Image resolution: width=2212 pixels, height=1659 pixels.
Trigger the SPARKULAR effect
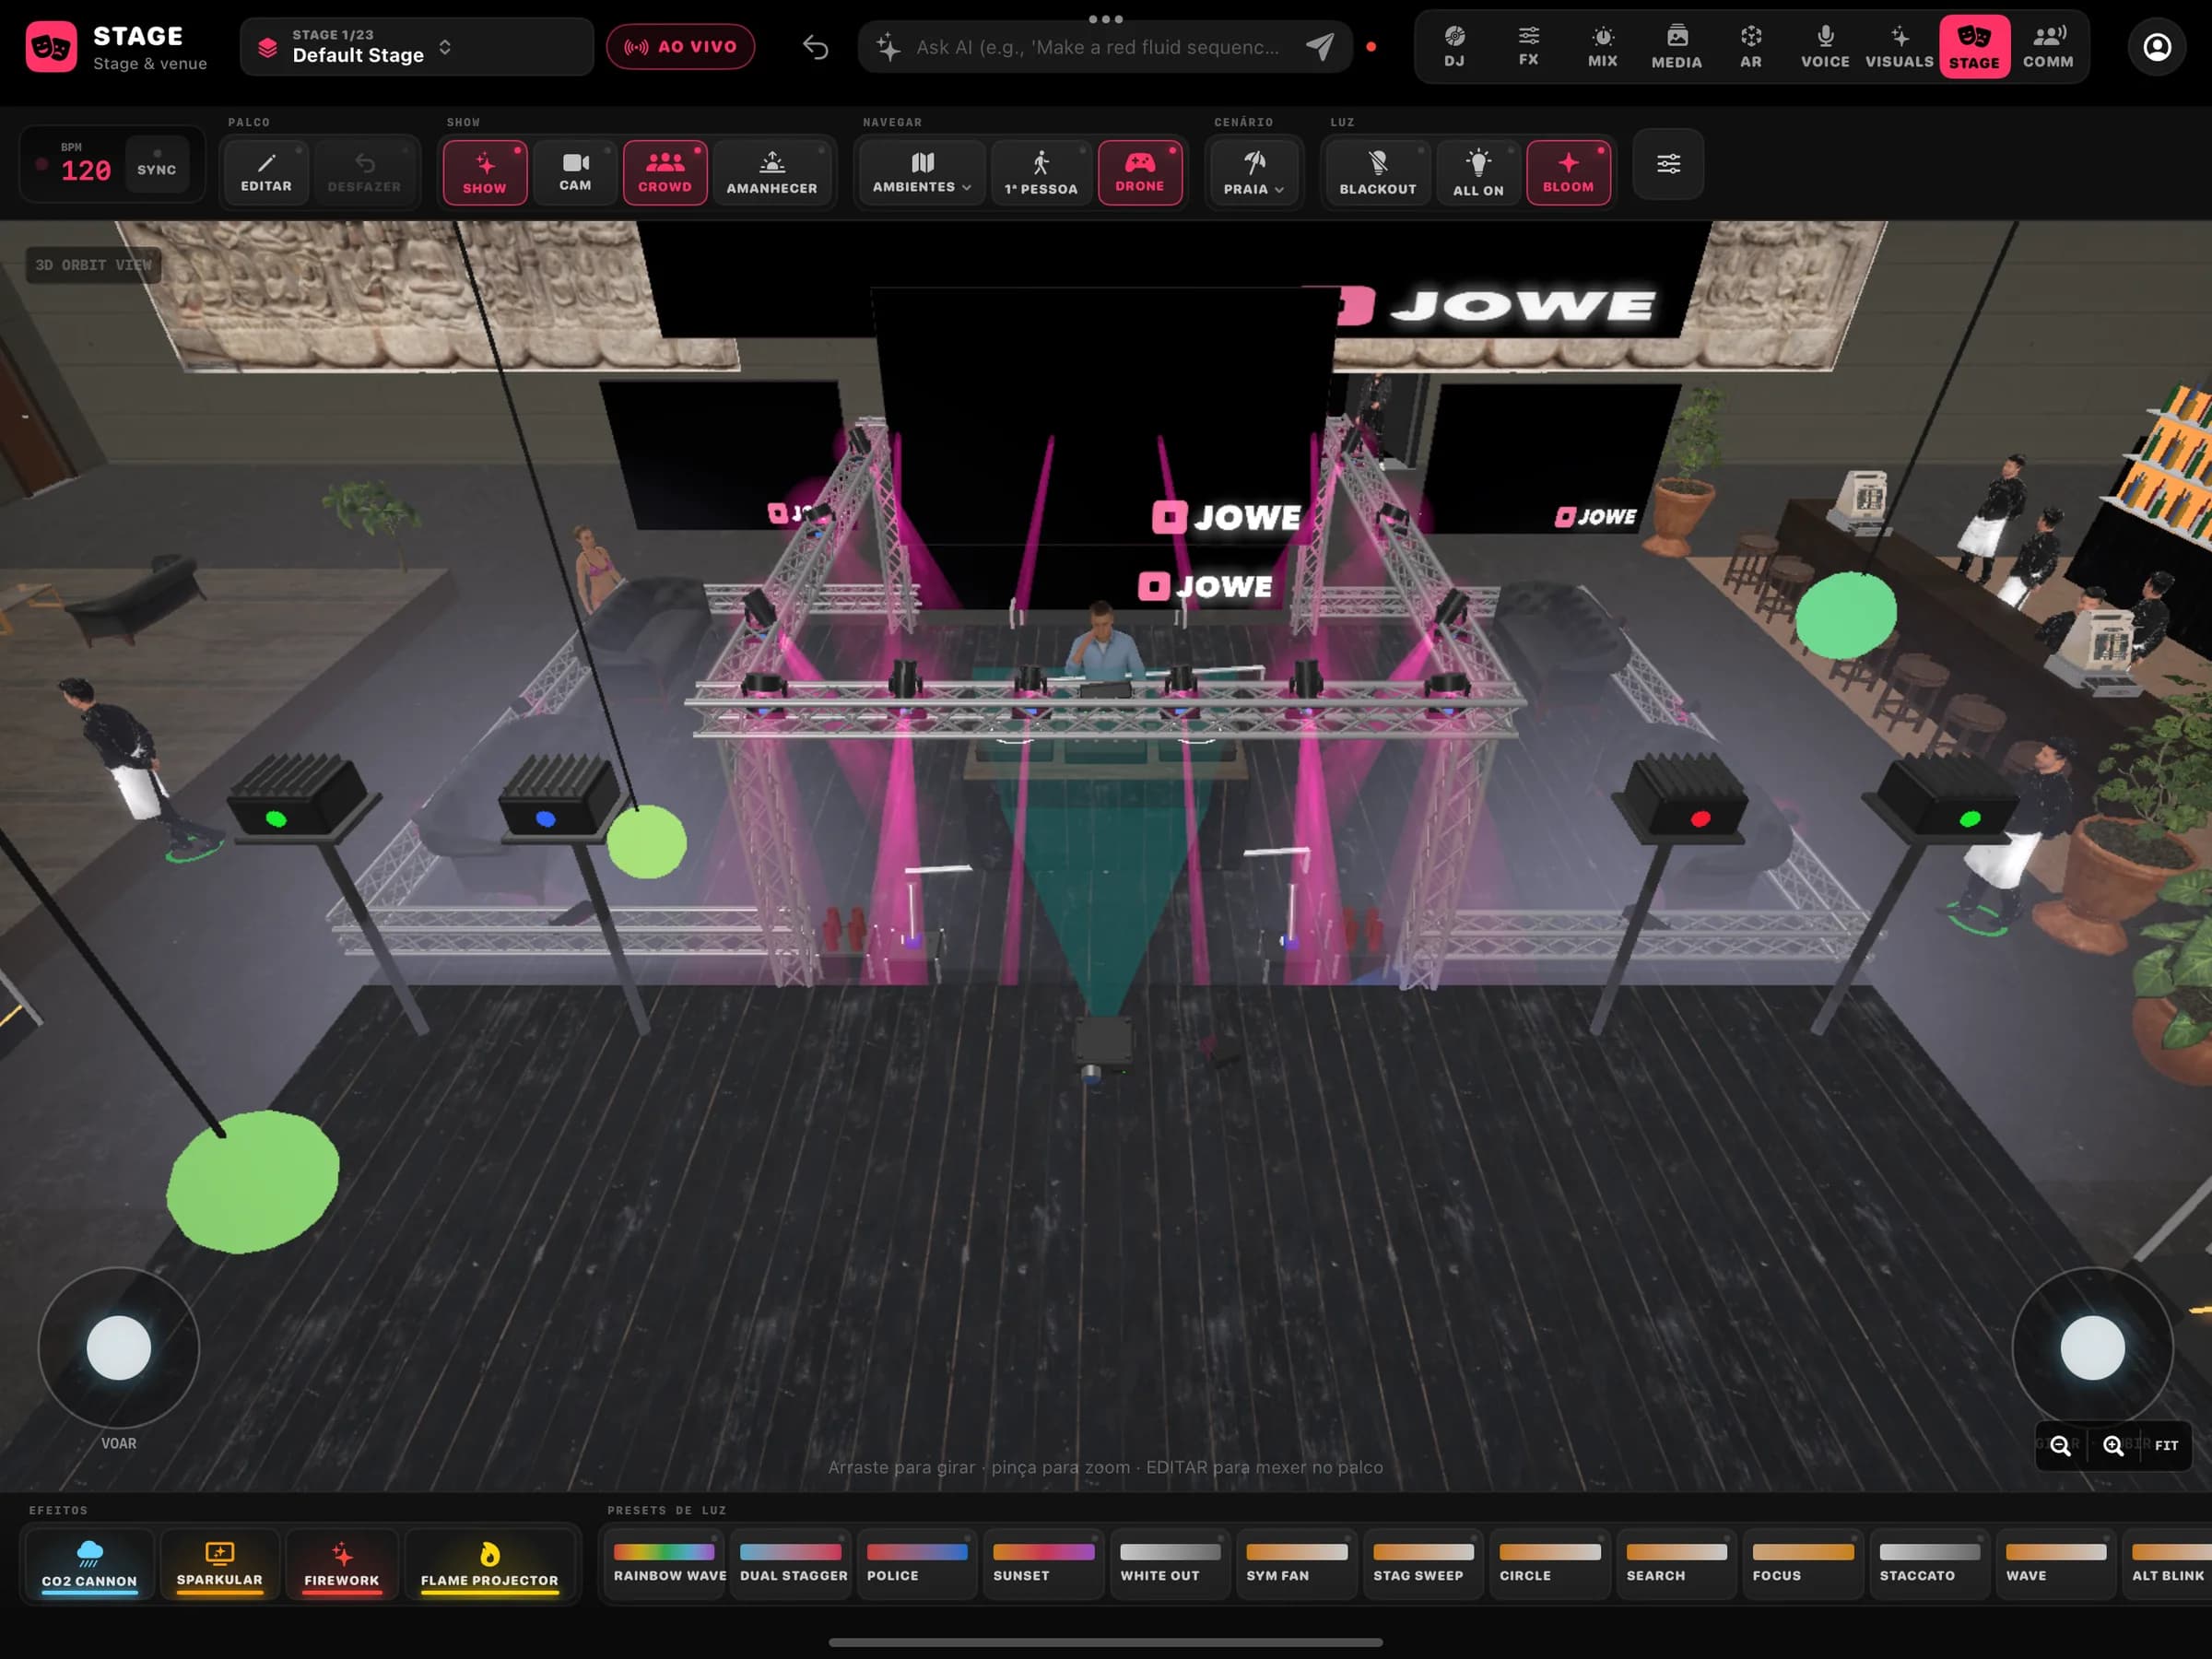click(x=220, y=1565)
